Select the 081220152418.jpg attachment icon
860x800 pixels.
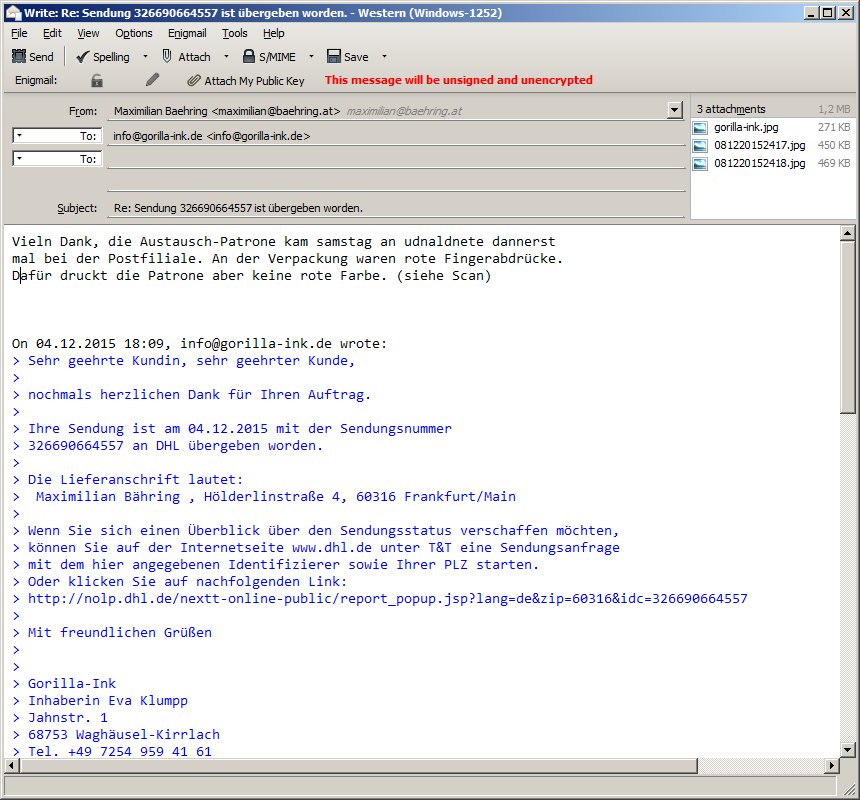pyautogui.click(x=700, y=163)
